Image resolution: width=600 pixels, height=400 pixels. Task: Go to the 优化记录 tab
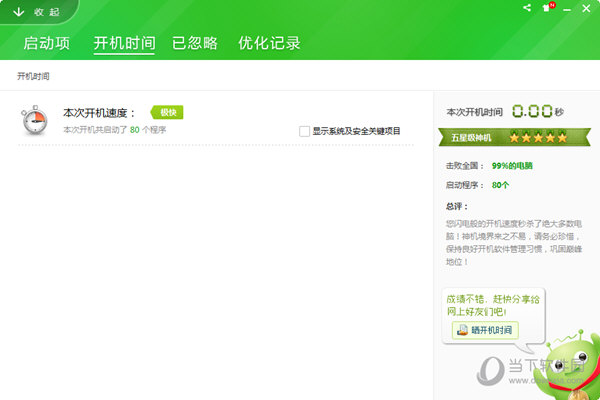tap(269, 43)
